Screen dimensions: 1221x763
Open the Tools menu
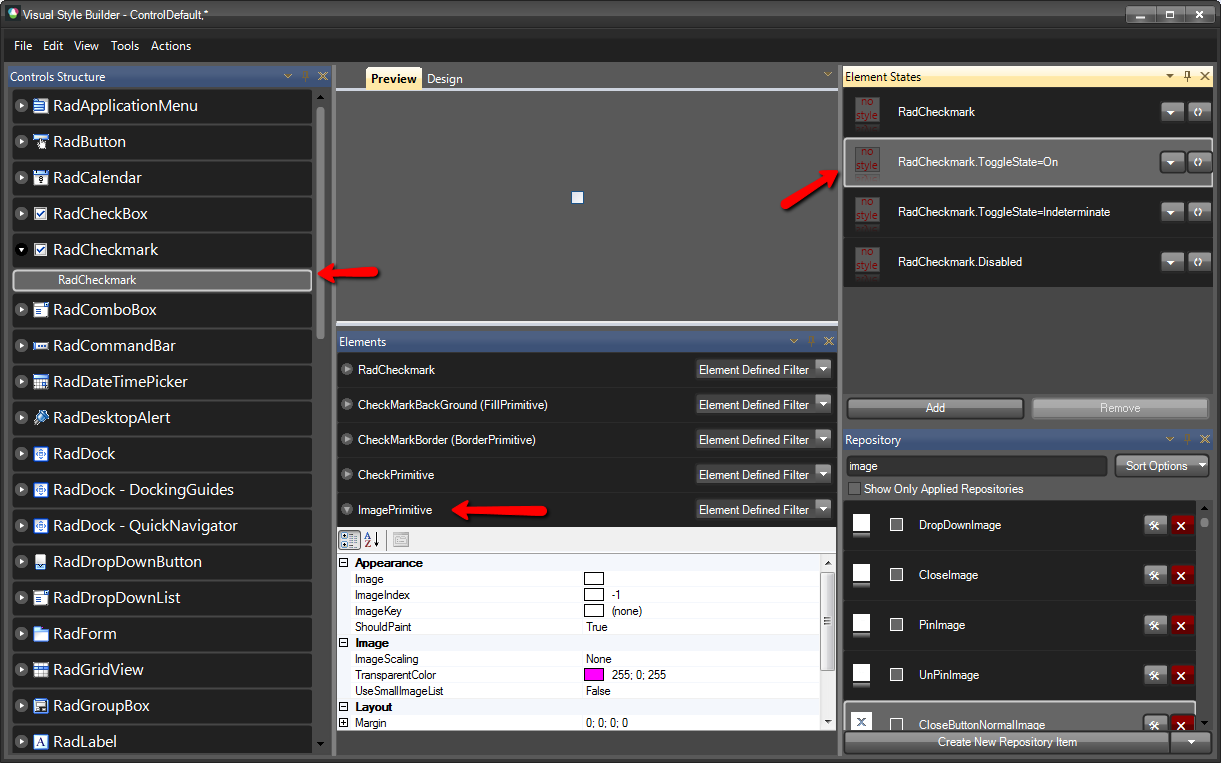(x=125, y=46)
